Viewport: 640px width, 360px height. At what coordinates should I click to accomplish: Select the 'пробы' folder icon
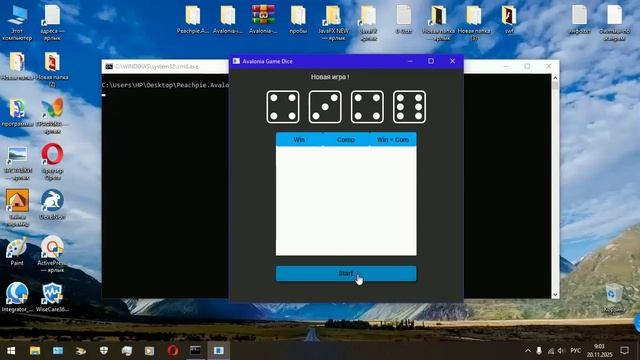(x=298, y=20)
